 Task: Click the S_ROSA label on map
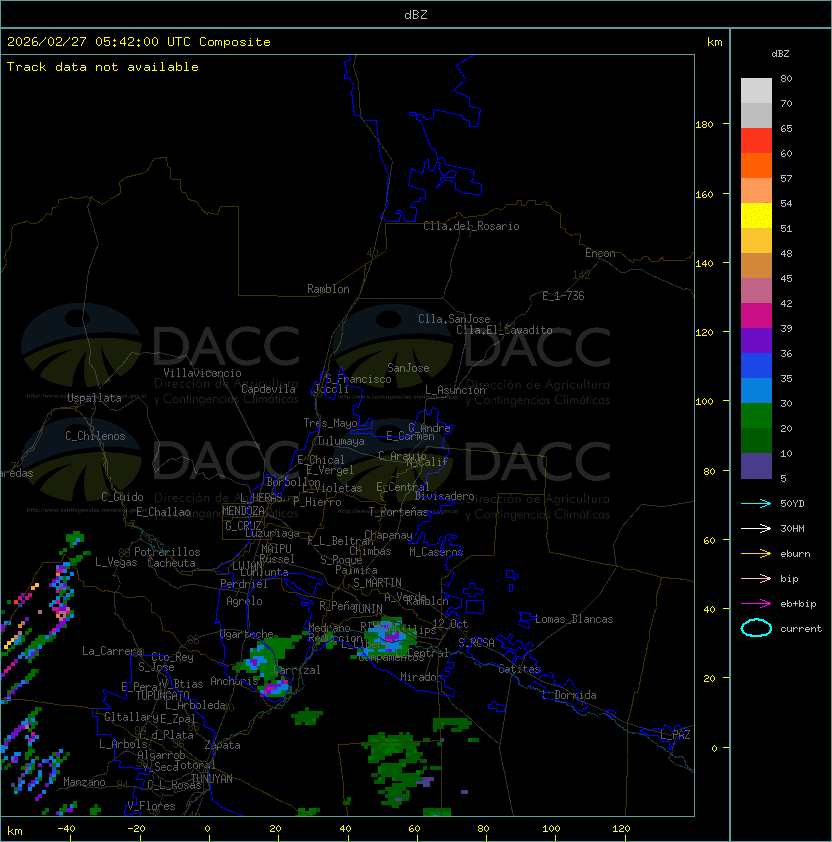tap(476, 643)
